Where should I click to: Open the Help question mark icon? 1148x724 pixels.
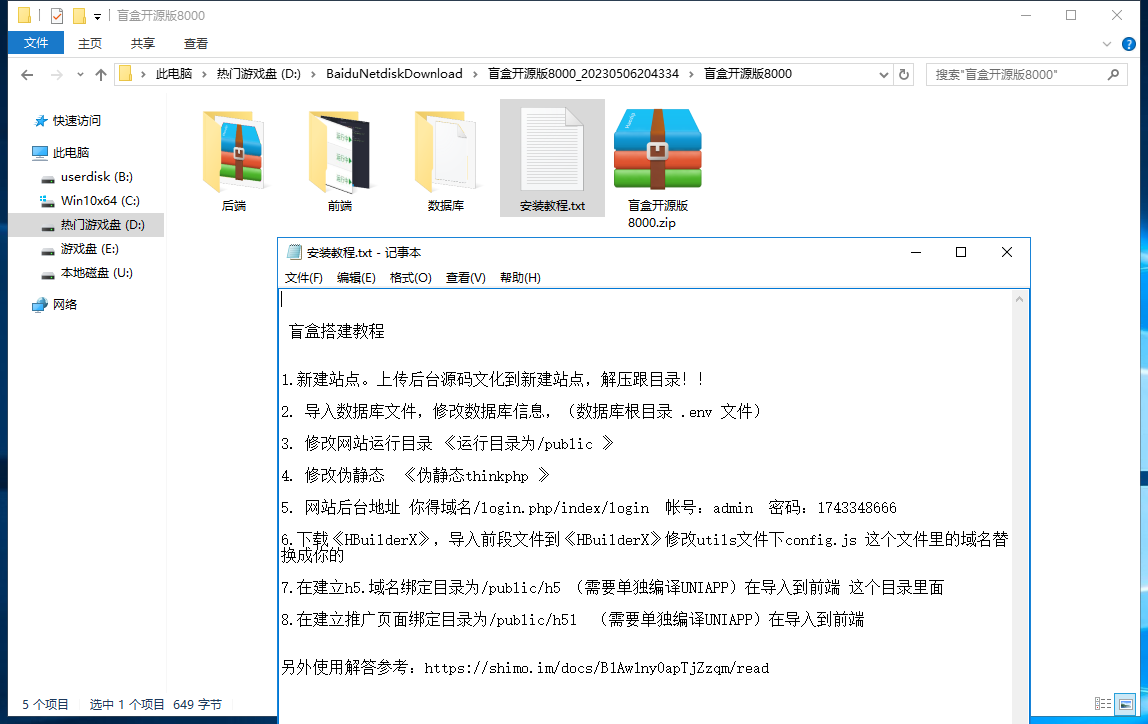pos(1129,44)
